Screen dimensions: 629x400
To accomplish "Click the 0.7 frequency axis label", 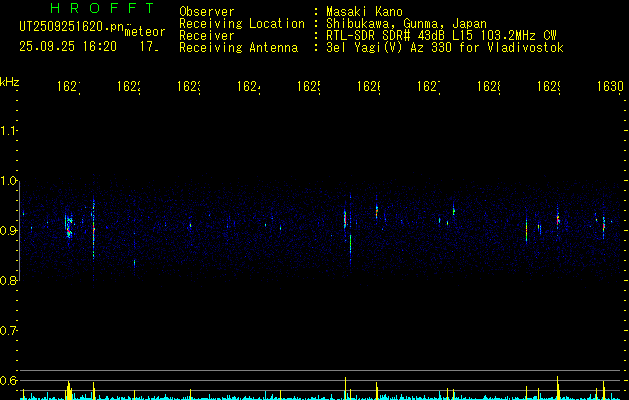I will tap(8, 331).
